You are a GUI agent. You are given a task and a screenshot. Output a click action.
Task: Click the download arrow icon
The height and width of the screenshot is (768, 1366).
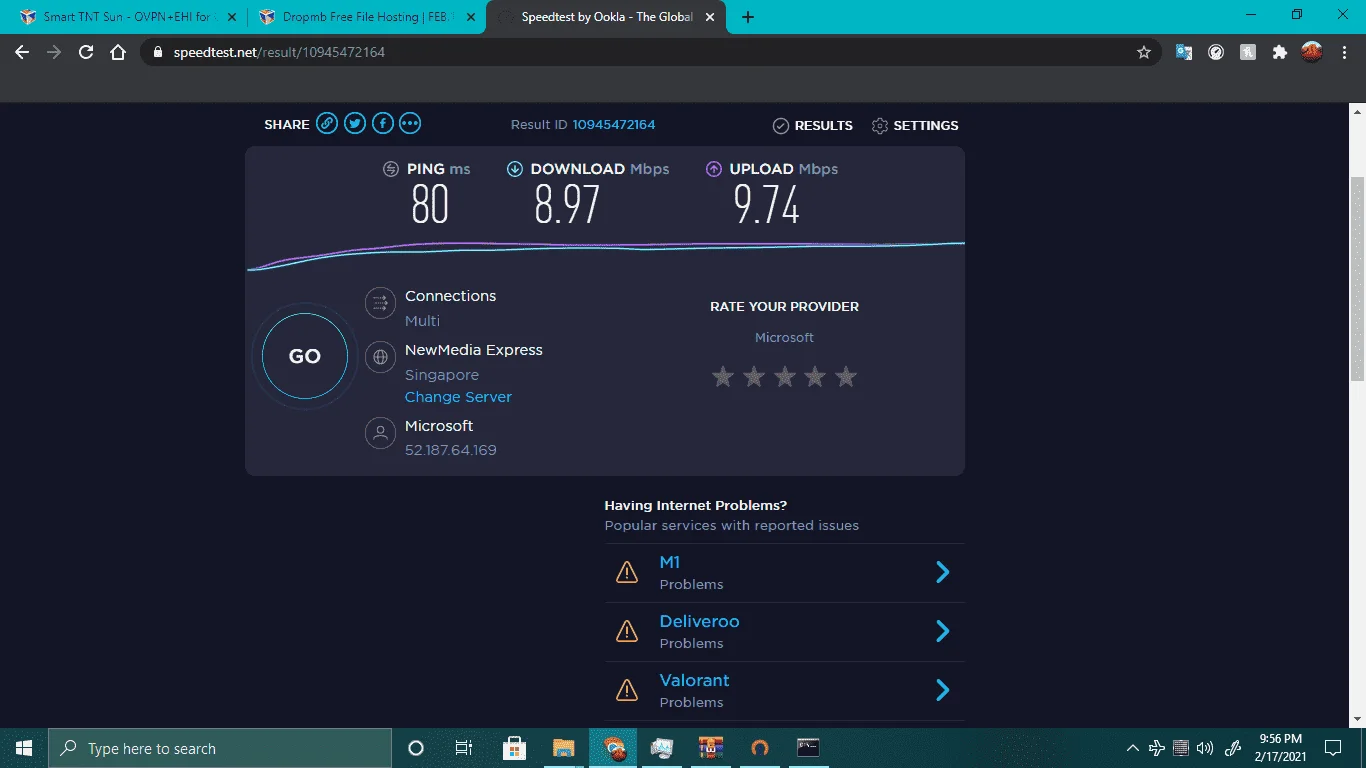[x=515, y=169]
